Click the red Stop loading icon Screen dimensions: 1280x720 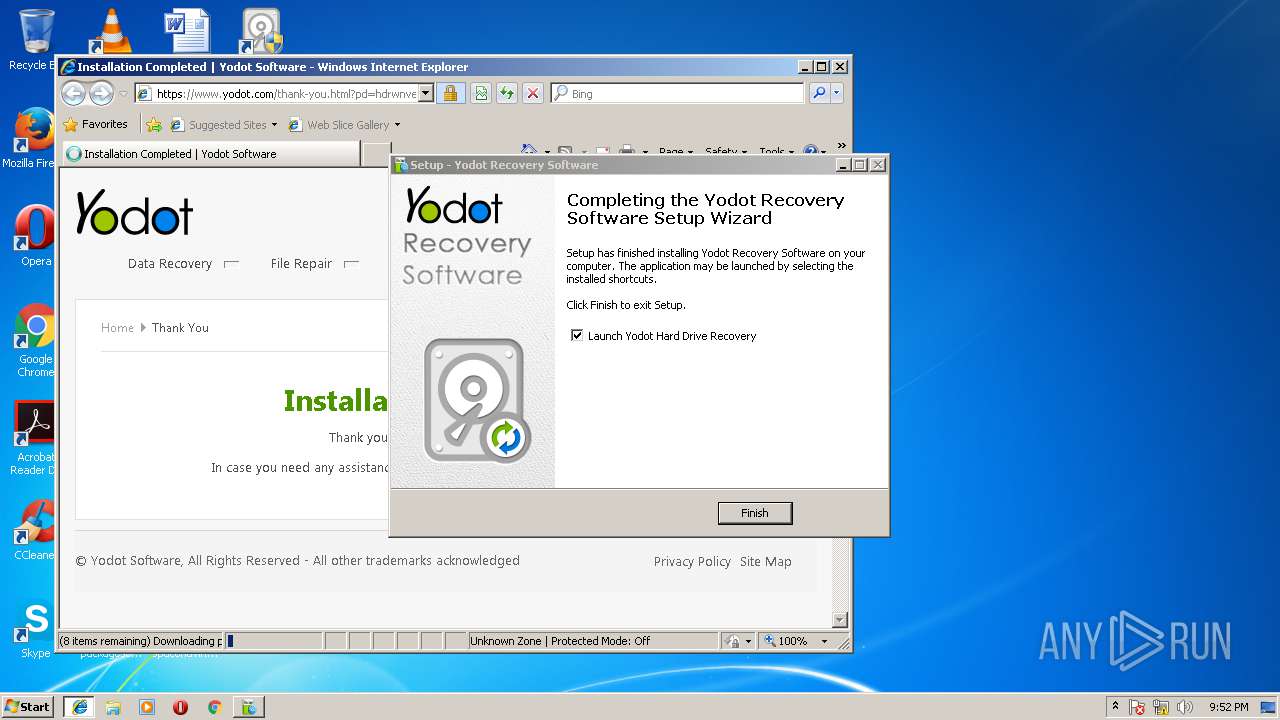(533, 94)
